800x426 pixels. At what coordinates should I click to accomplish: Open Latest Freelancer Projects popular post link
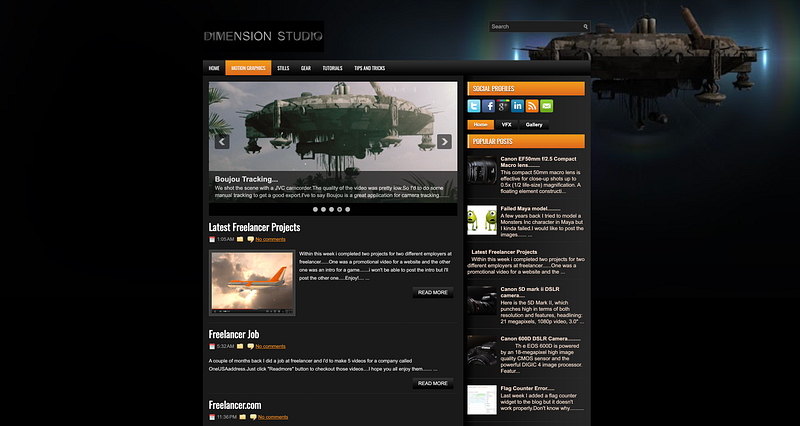(x=504, y=252)
